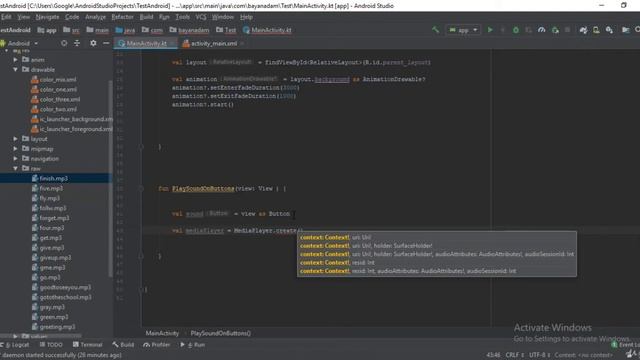
Task: Select finish.mp3 in raw folder
Action: [x=50, y=178]
